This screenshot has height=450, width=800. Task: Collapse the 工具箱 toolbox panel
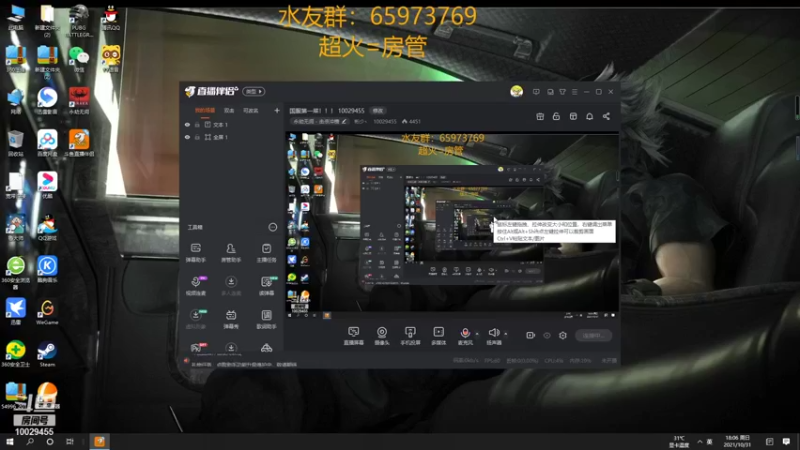[x=273, y=227]
